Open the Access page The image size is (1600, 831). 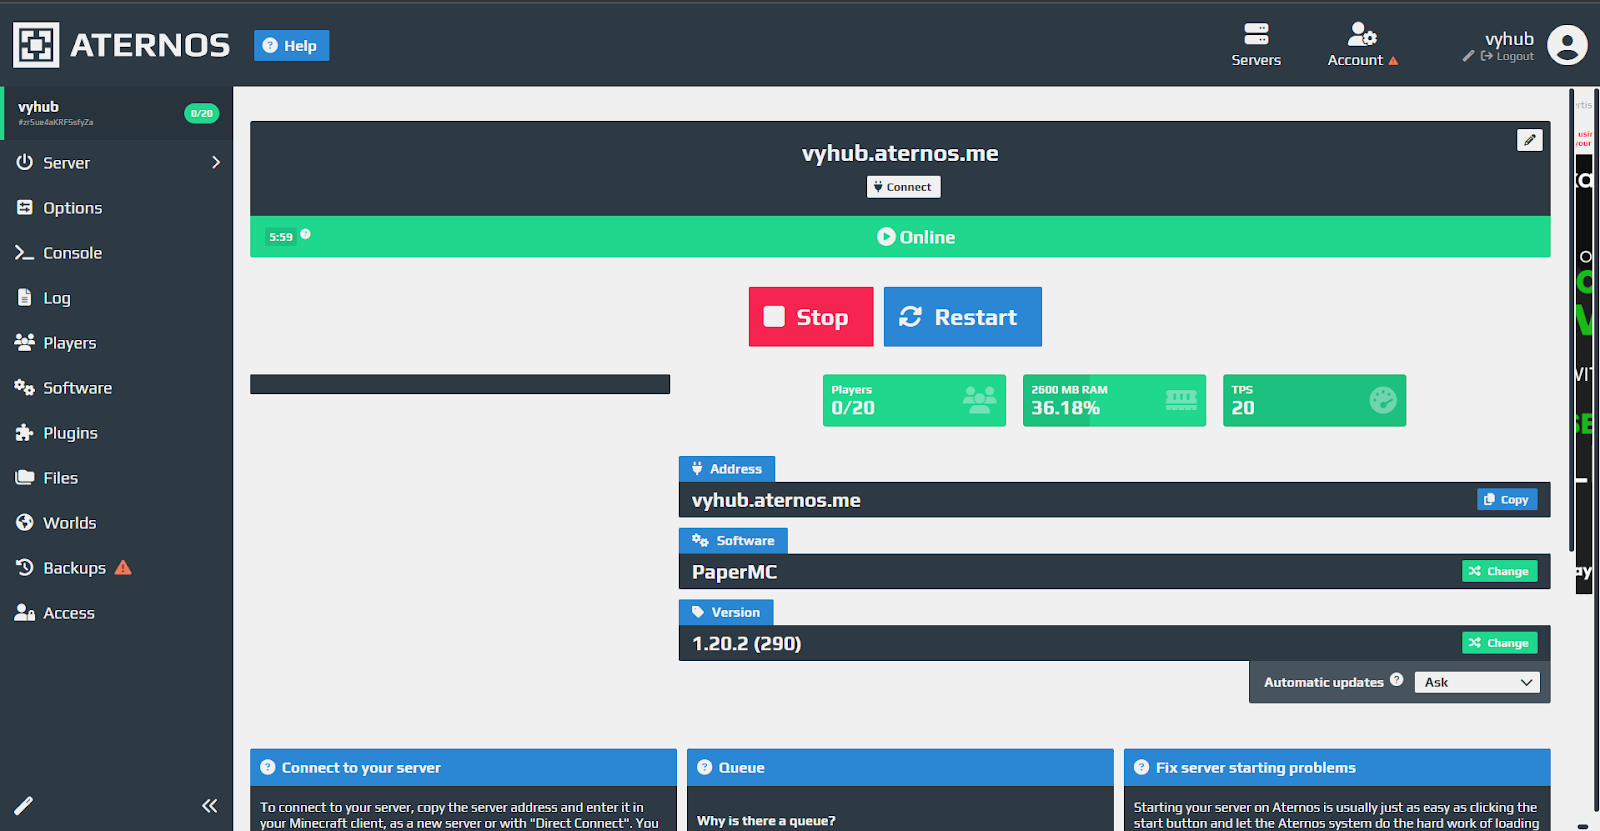pyautogui.click(x=116, y=612)
